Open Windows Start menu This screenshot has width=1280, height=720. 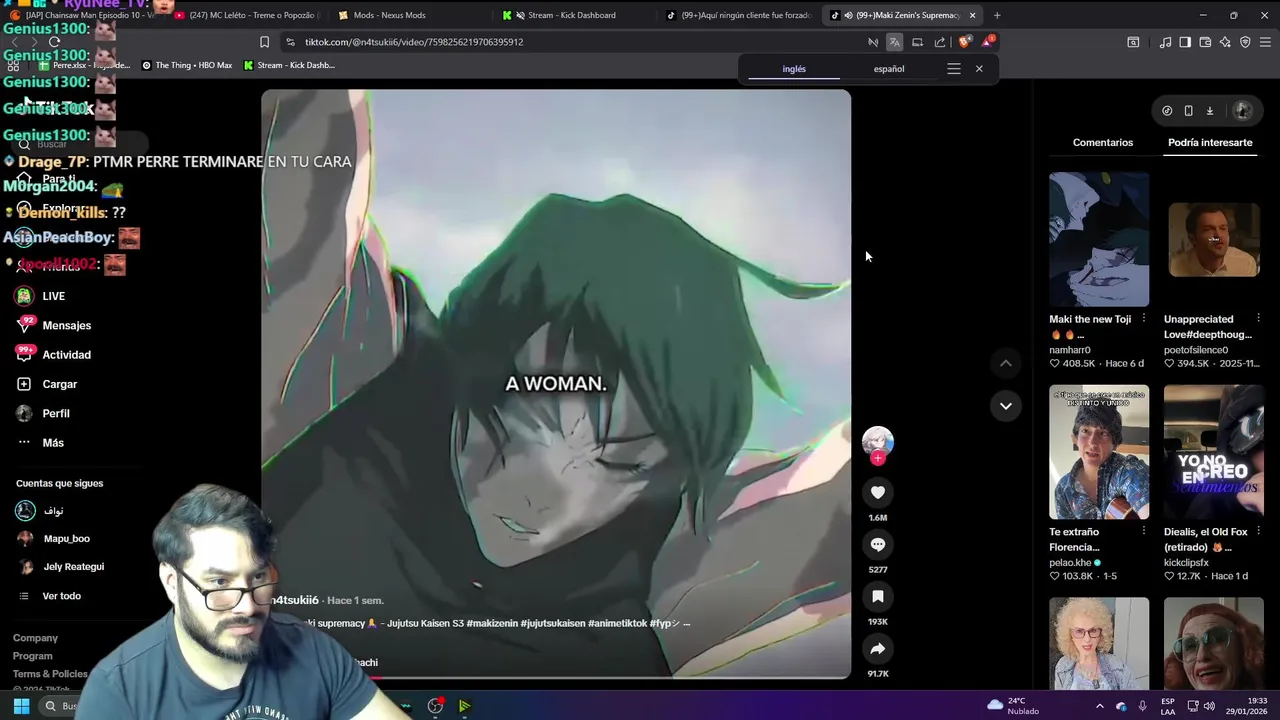coord(21,706)
